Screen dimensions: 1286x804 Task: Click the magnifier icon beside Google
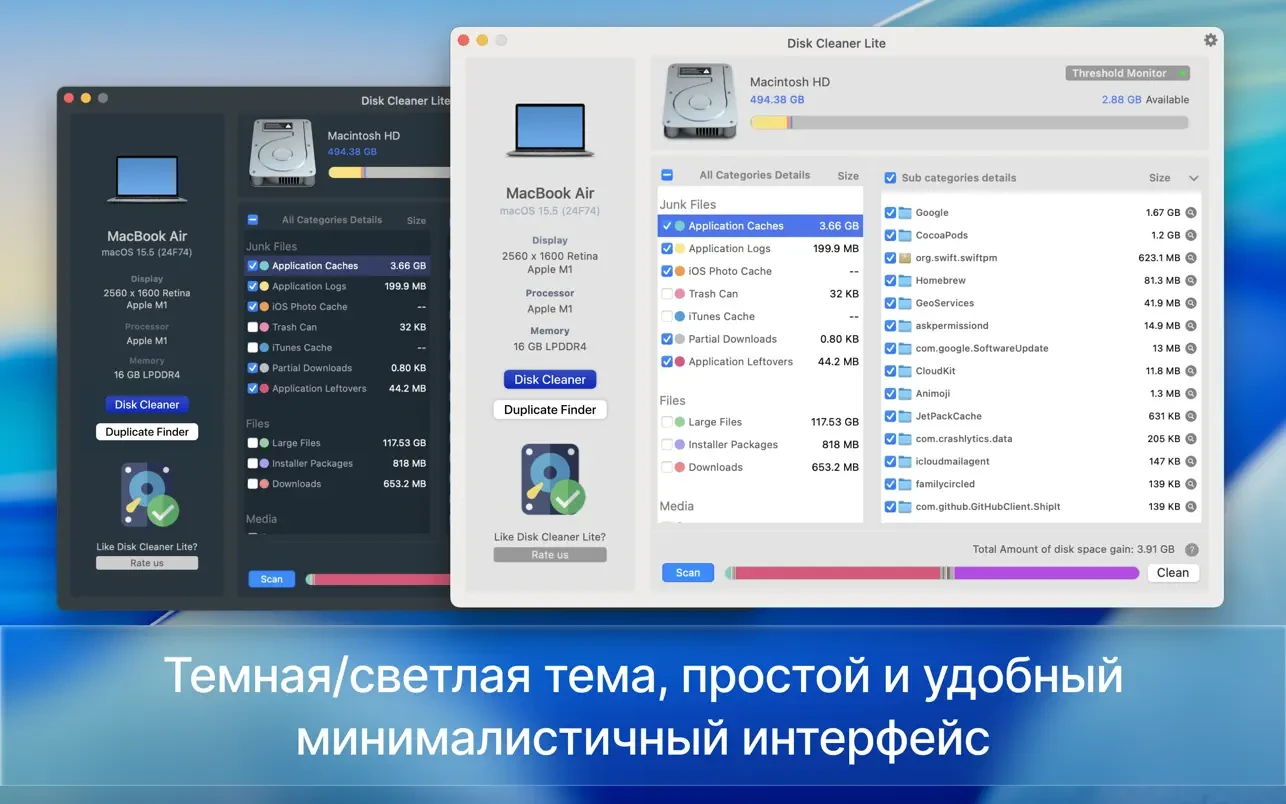click(1191, 213)
